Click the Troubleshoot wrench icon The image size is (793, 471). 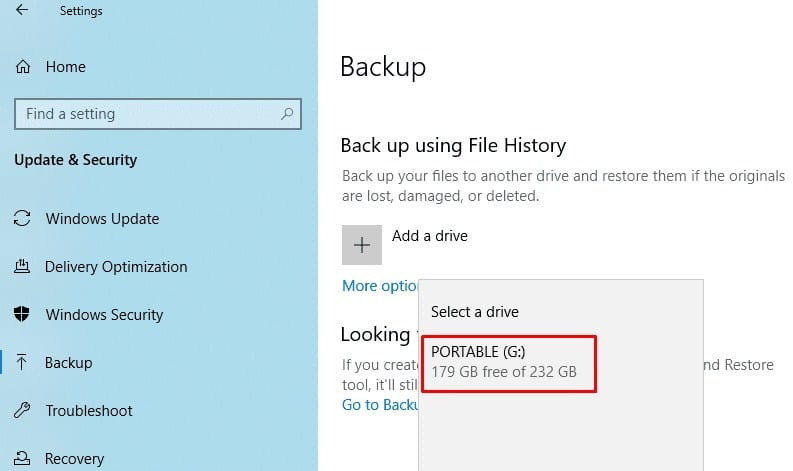point(22,410)
